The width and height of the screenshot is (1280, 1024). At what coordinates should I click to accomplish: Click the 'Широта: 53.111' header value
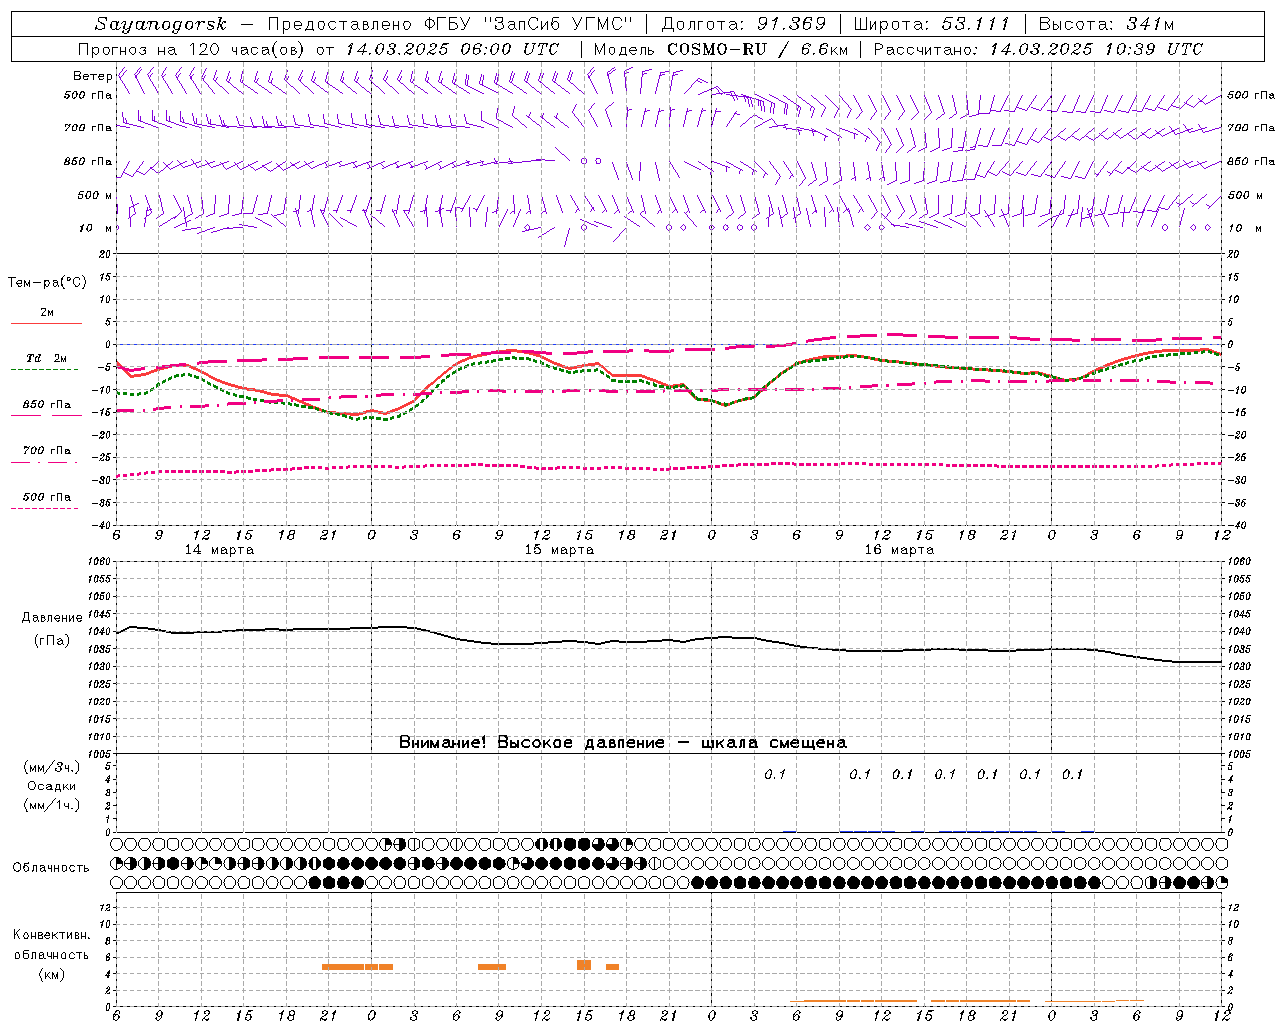[x=932, y=24]
